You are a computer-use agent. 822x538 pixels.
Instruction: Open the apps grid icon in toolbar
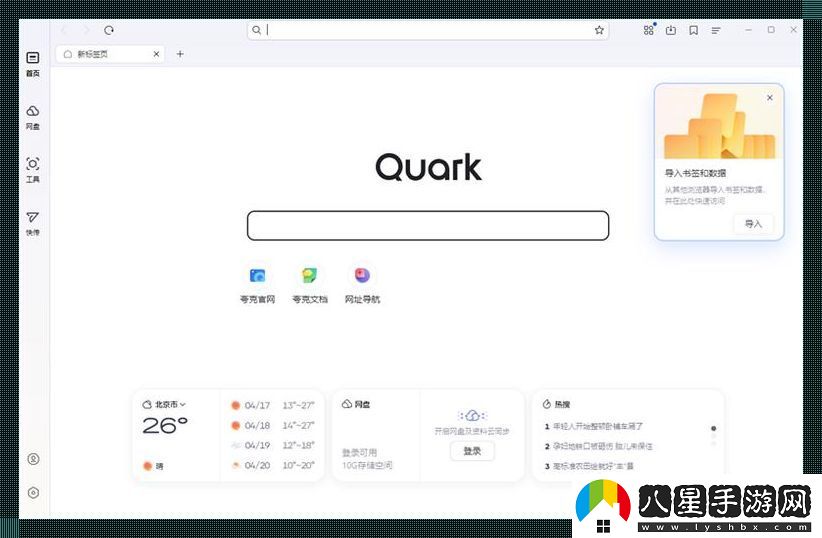649,30
